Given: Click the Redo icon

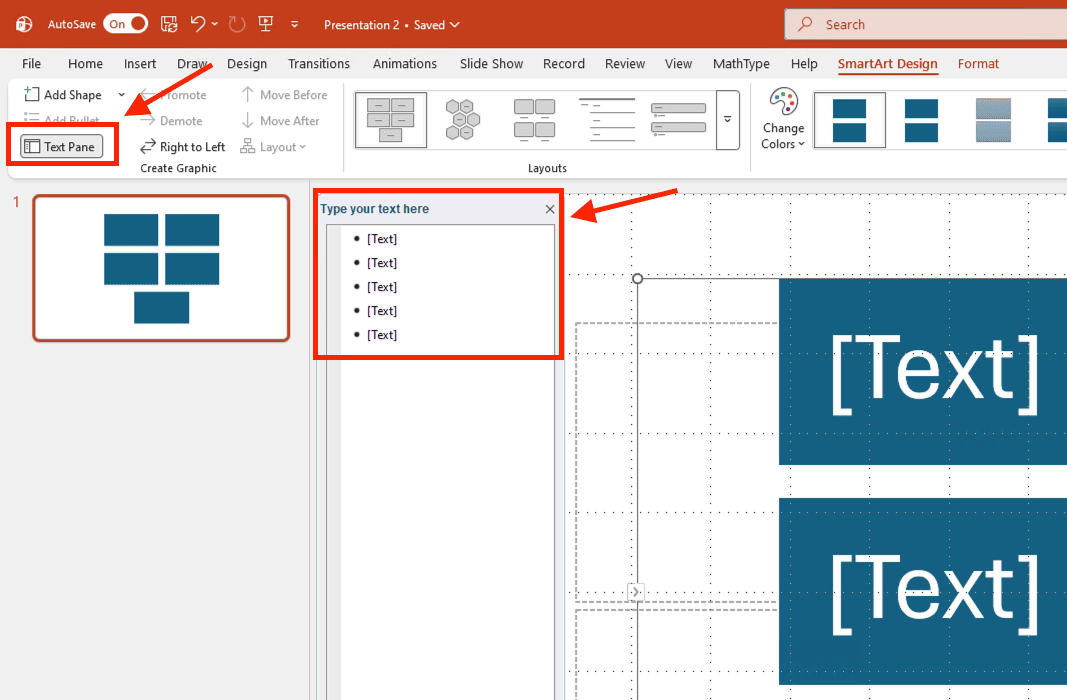Looking at the screenshot, I should click(237, 24).
